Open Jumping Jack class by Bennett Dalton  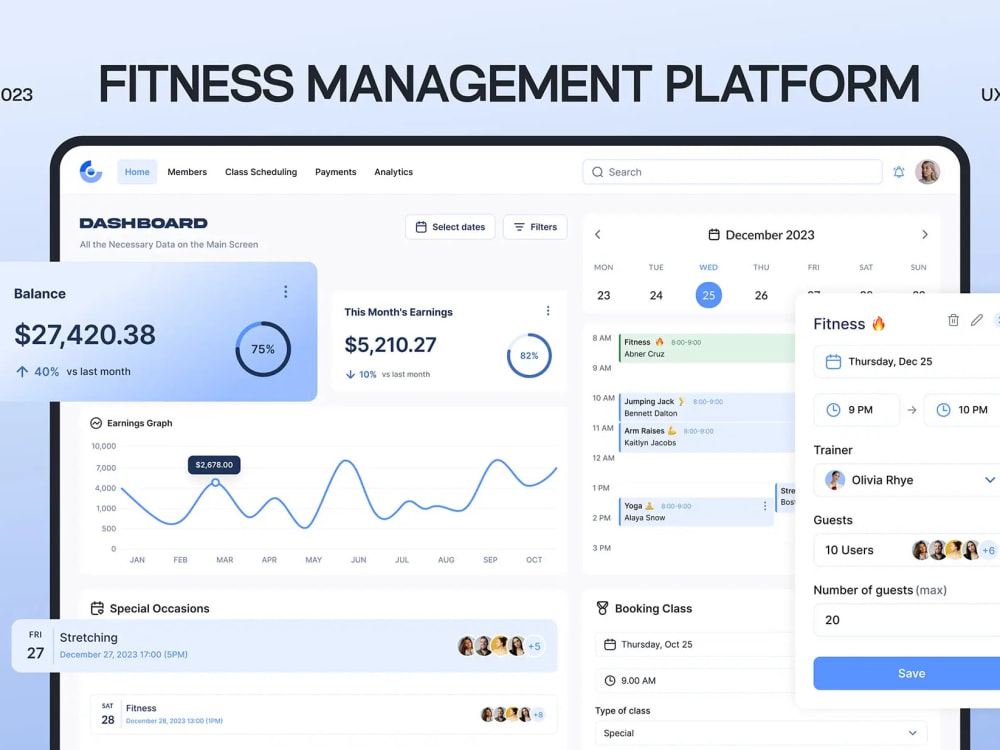tap(707, 408)
